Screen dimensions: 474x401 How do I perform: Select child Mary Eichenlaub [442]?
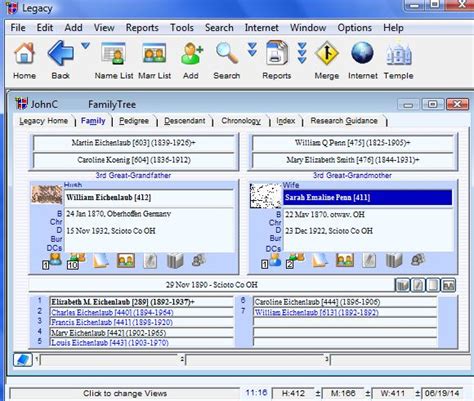[141, 333]
